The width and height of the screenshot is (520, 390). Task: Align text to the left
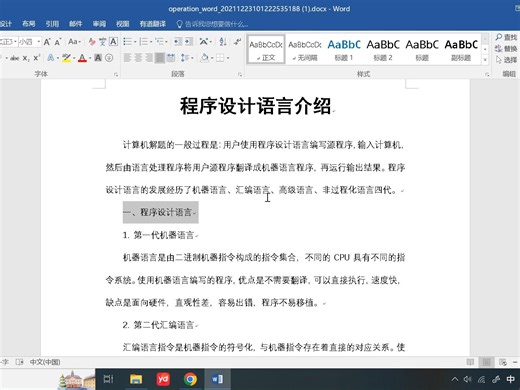pos(127,58)
